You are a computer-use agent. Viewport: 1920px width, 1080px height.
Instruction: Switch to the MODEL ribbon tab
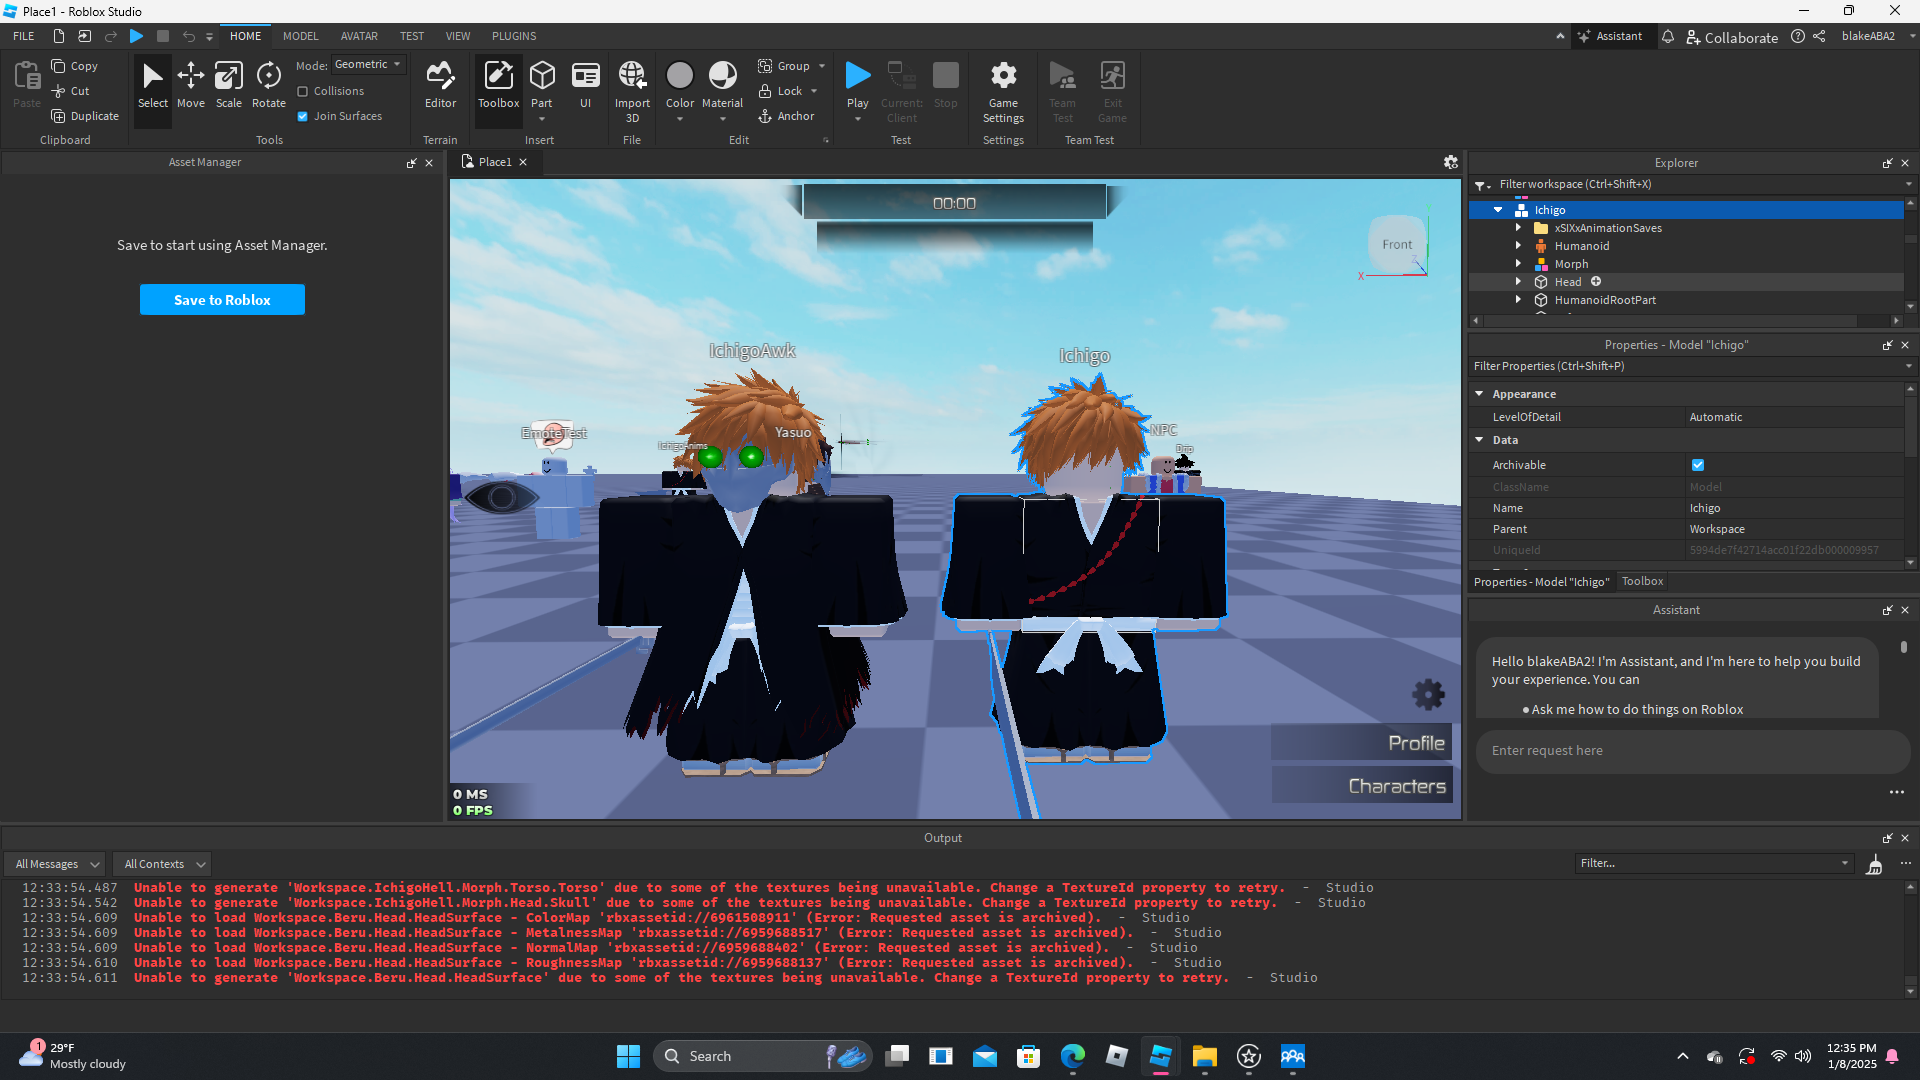(300, 36)
